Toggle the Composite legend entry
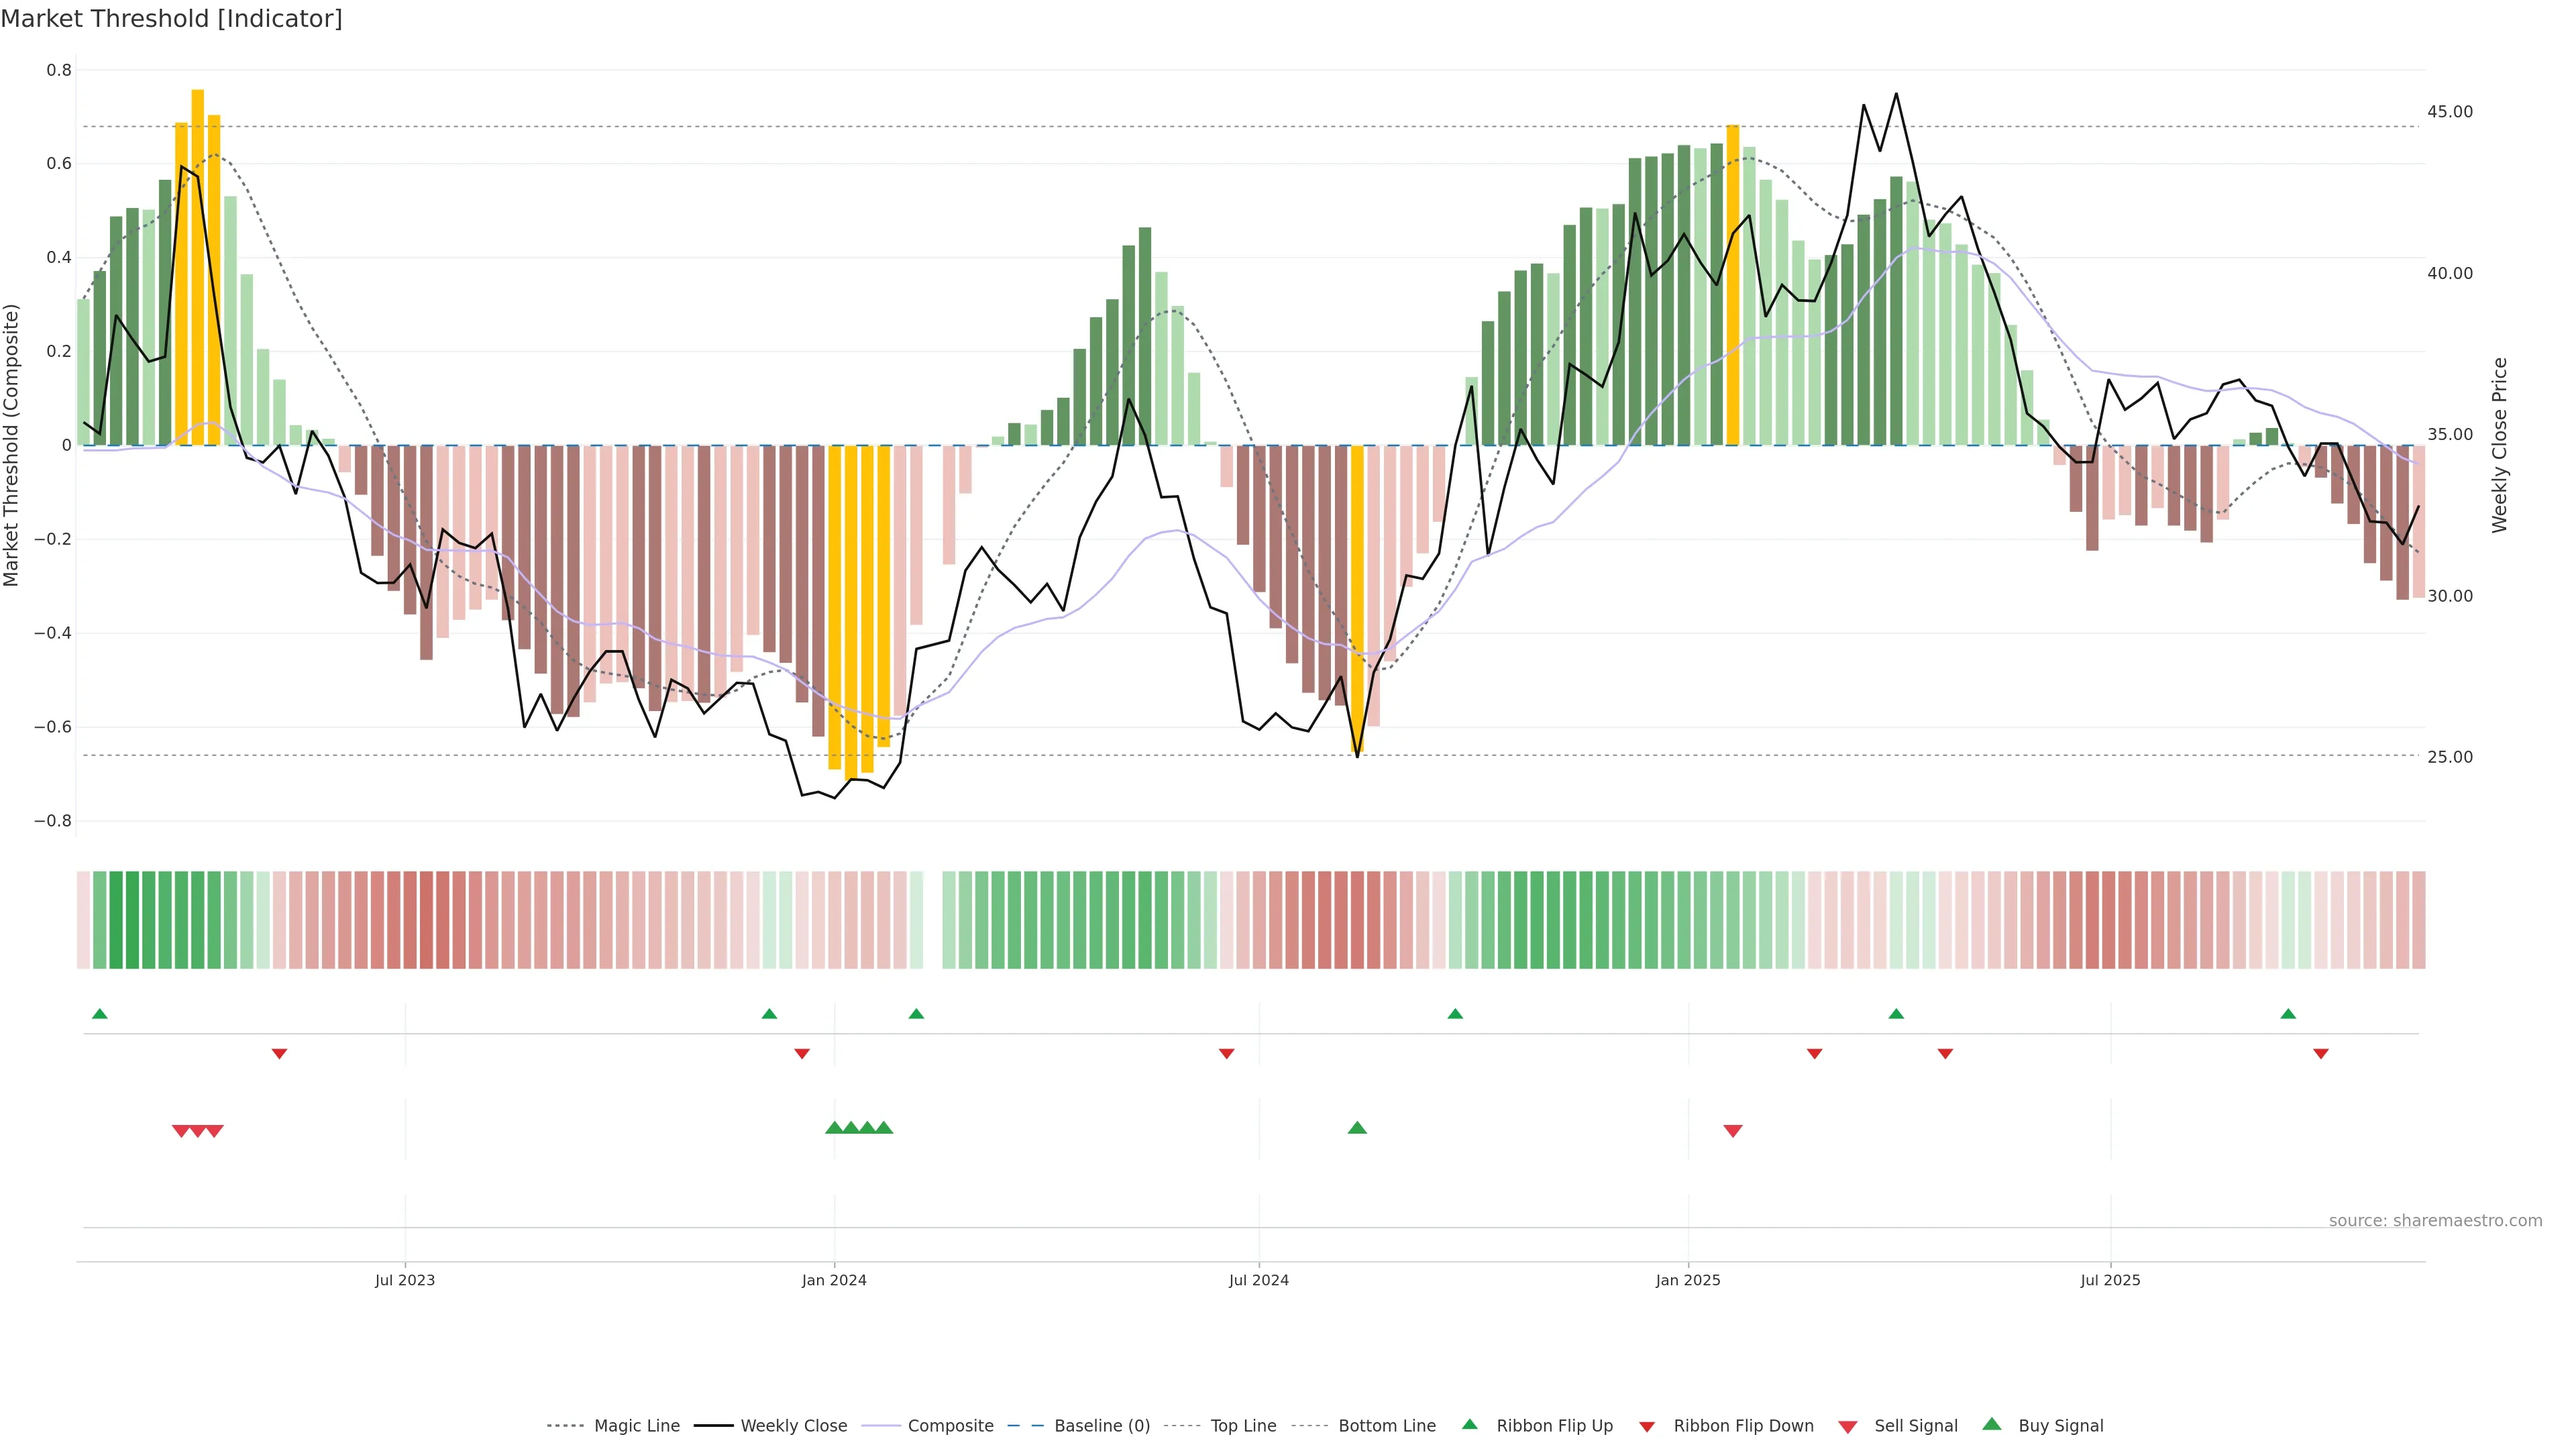Image resolution: width=2576 pixels, height=1449 pixels. [x=950, y=1426]
